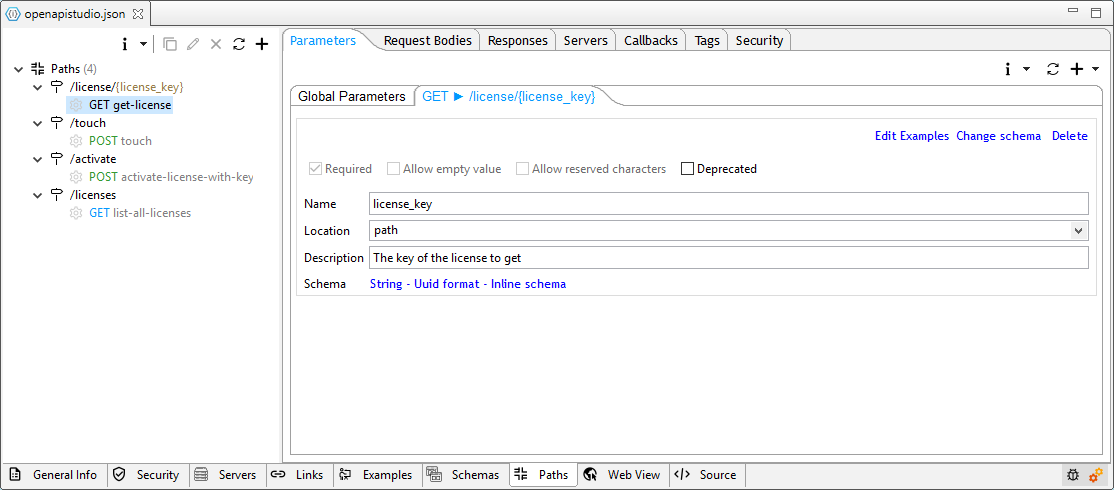Click into the Description text field

[727, 258]
